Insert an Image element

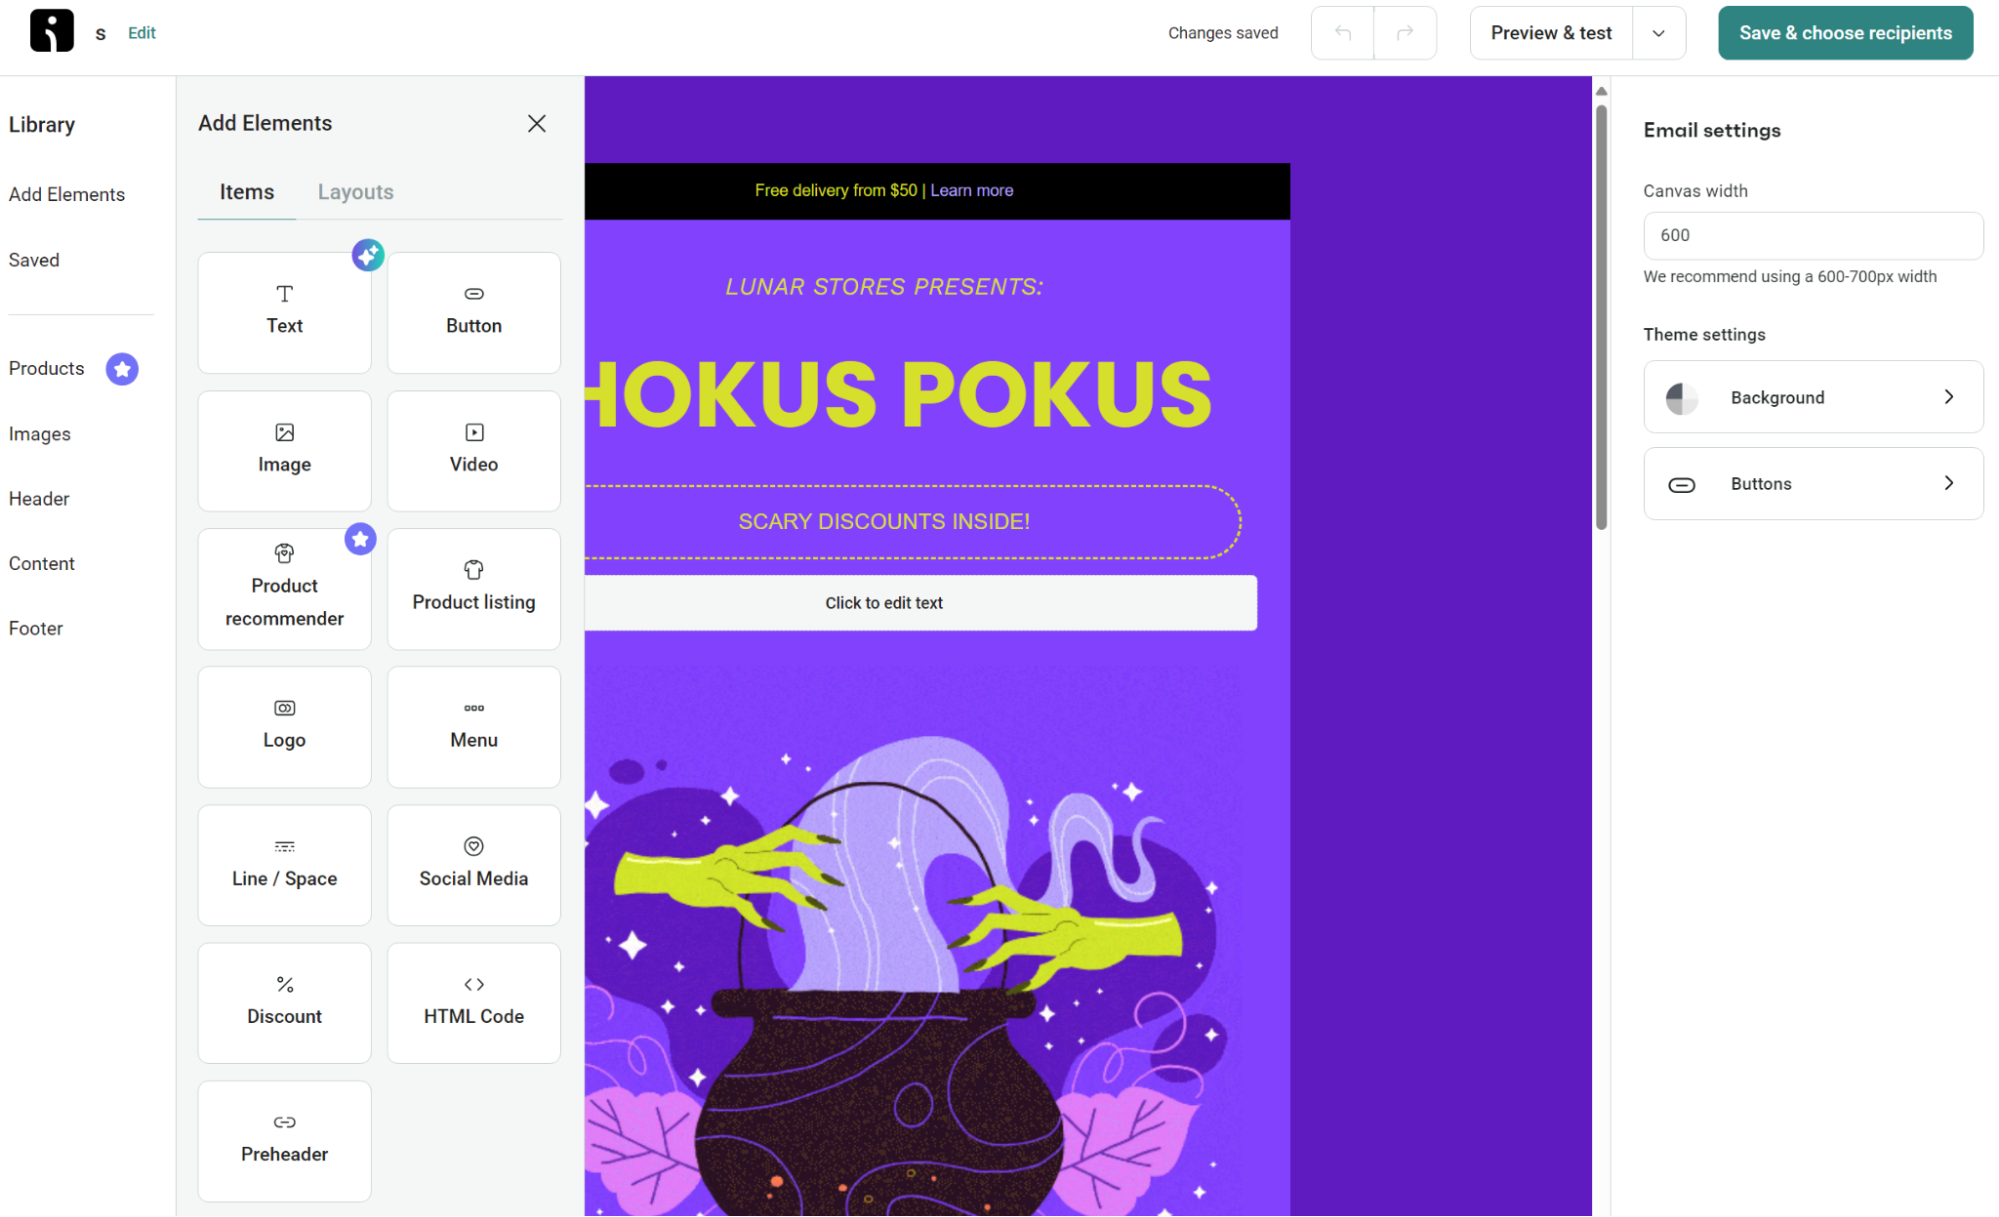284,451
